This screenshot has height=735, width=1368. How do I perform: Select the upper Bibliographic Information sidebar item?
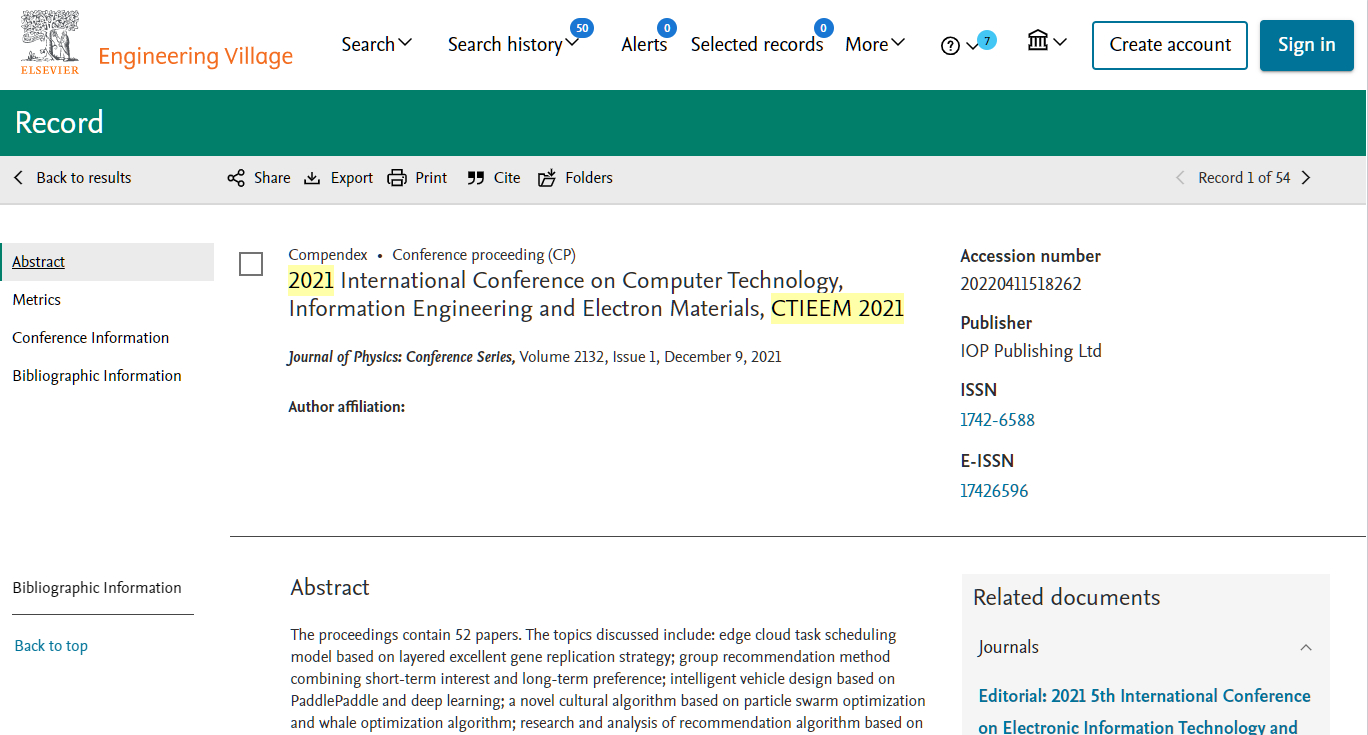pyautogui.click(x=97, y=376)
